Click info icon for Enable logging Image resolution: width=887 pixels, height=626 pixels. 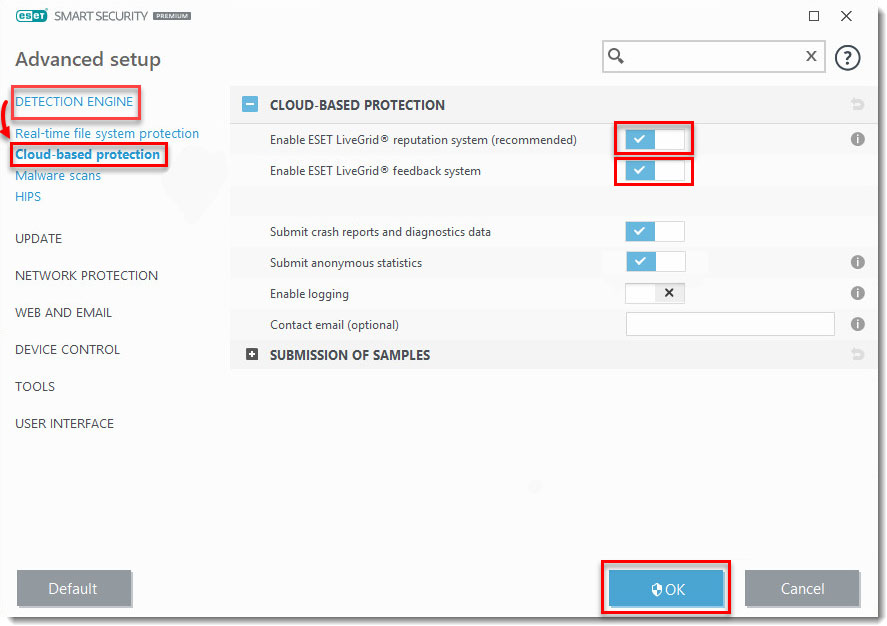coord(858,293)
